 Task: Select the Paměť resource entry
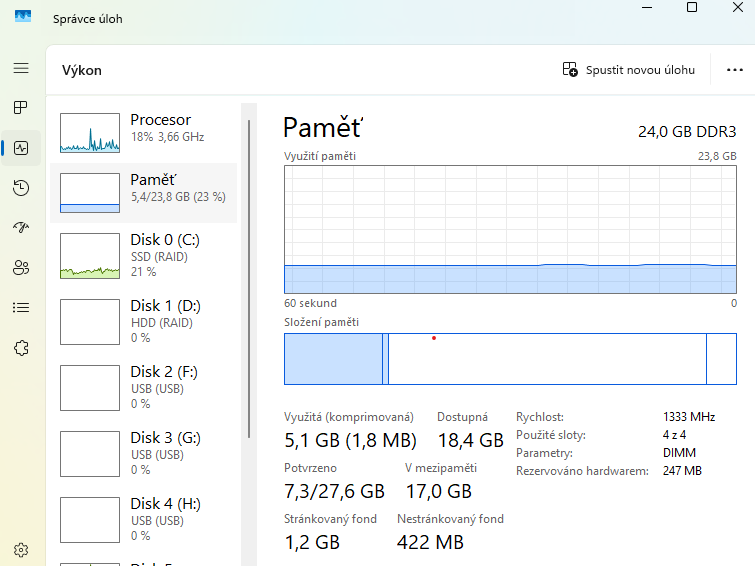tap(145, 193)
